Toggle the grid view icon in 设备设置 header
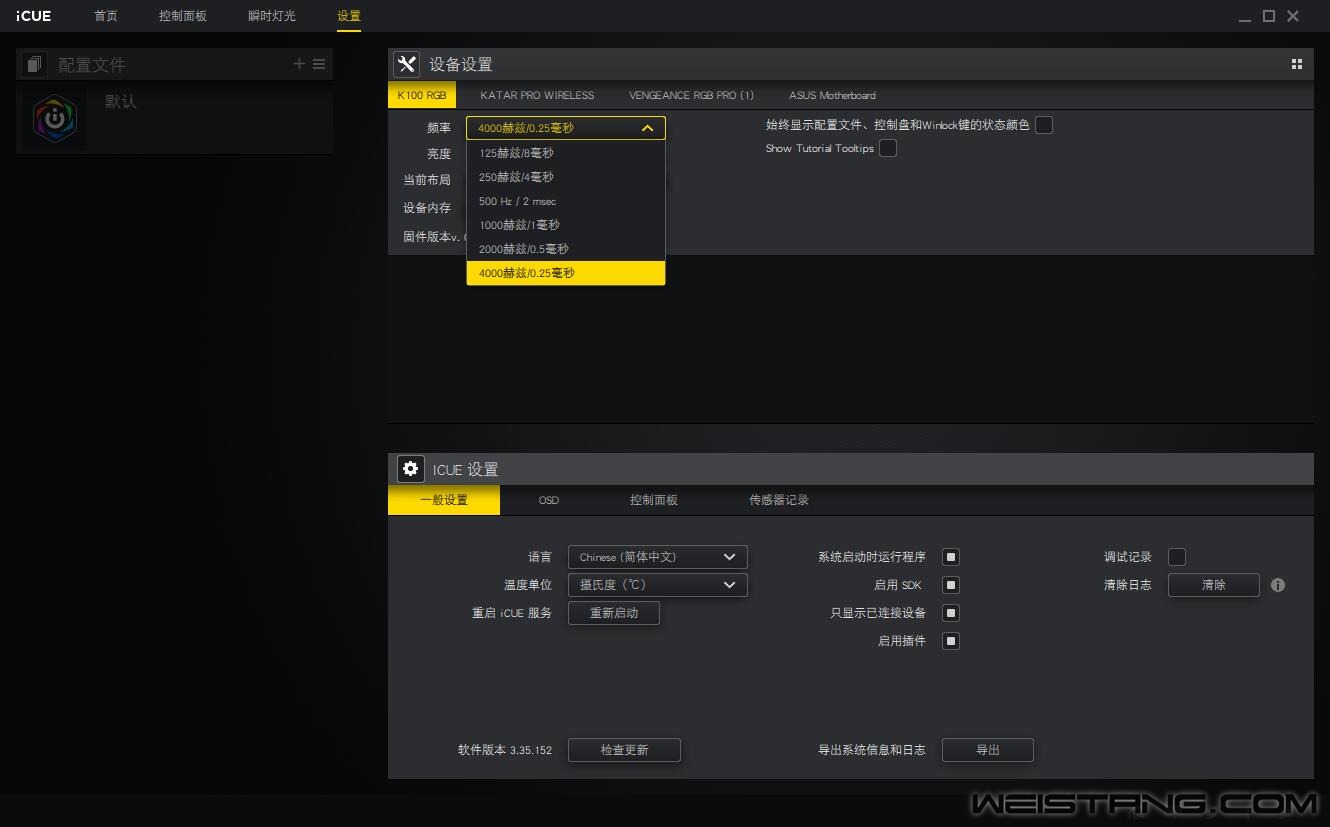The image size is (1330, 827). coord(1297,64)
